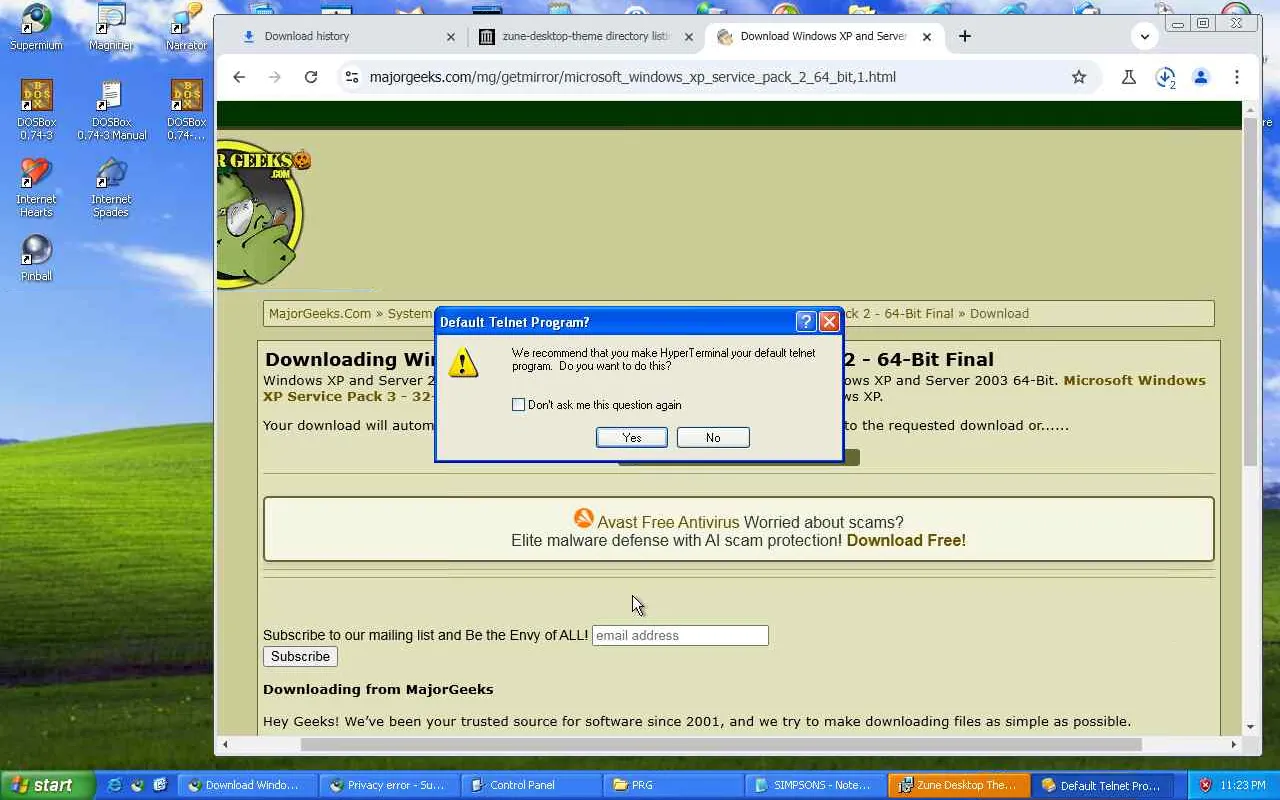Screen dimensions: 1280x800
Task: Open the Start menu
Action: pyautogui.click(x=47, y=785)
